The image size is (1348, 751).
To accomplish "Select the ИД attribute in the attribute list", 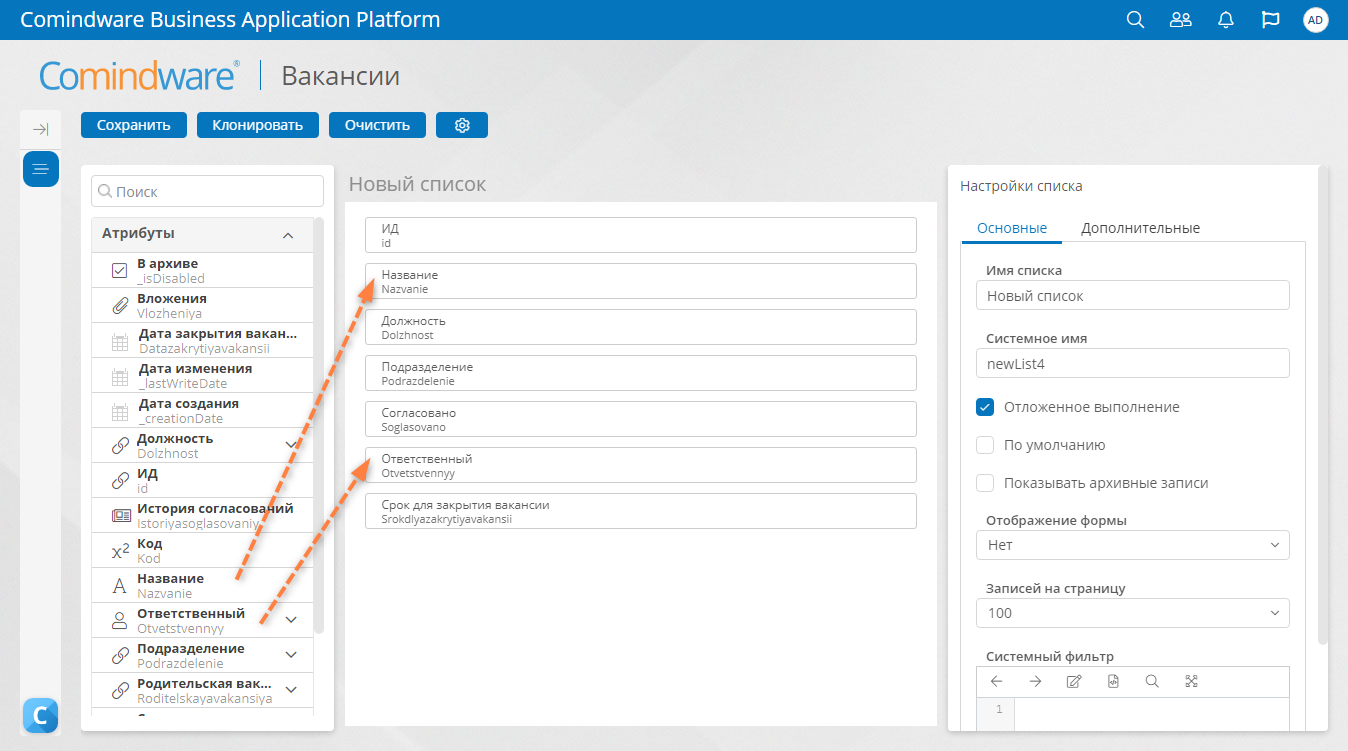I will click(203, 481).
